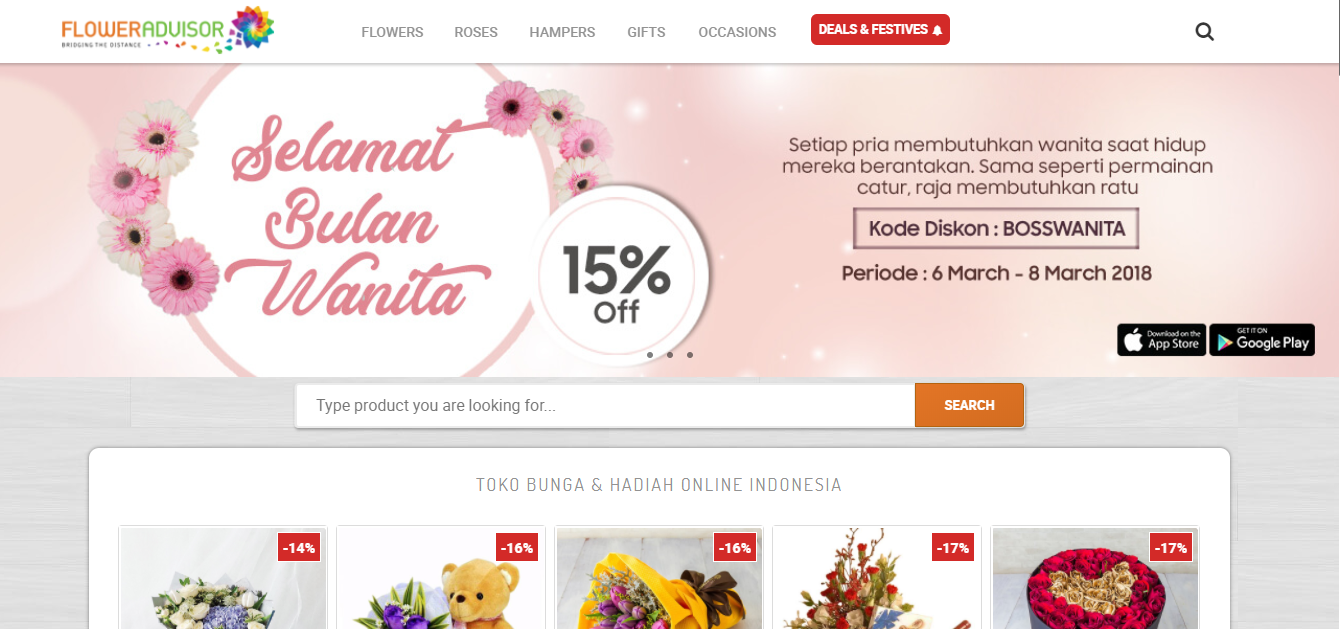
Task: Select the third banner carousel dot
Action: point(690,355)
